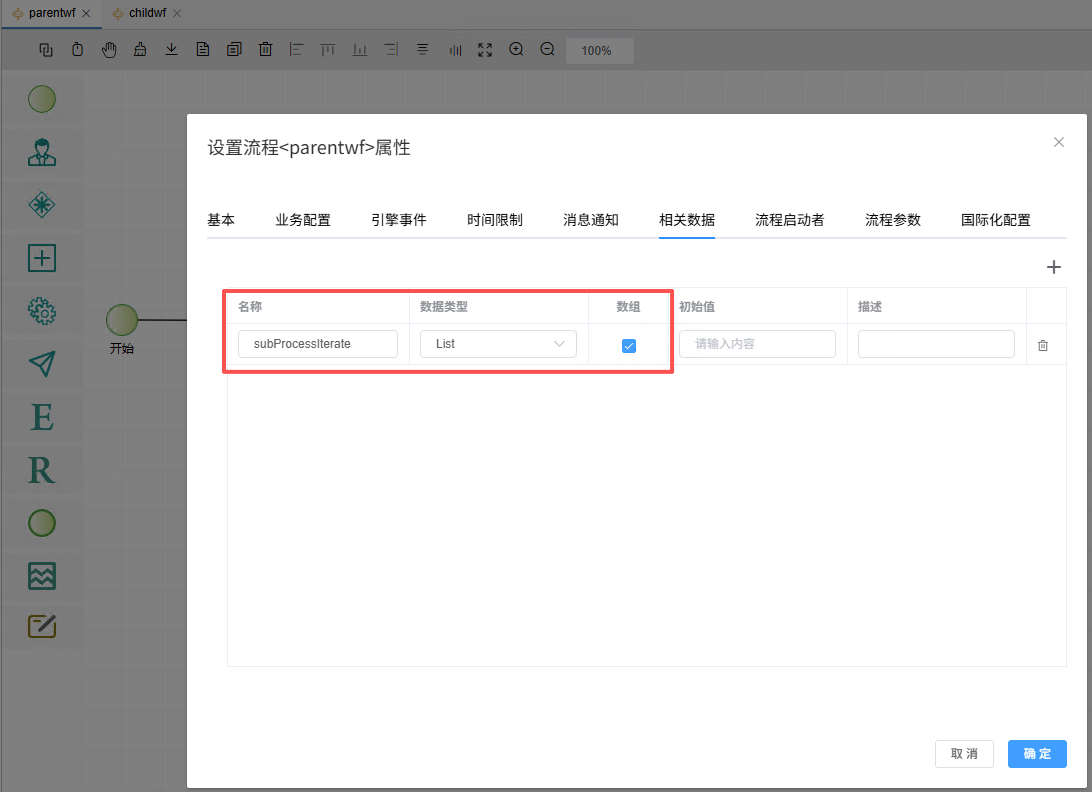Open the 流程参数 tab in the dialog

click(893, 219)
